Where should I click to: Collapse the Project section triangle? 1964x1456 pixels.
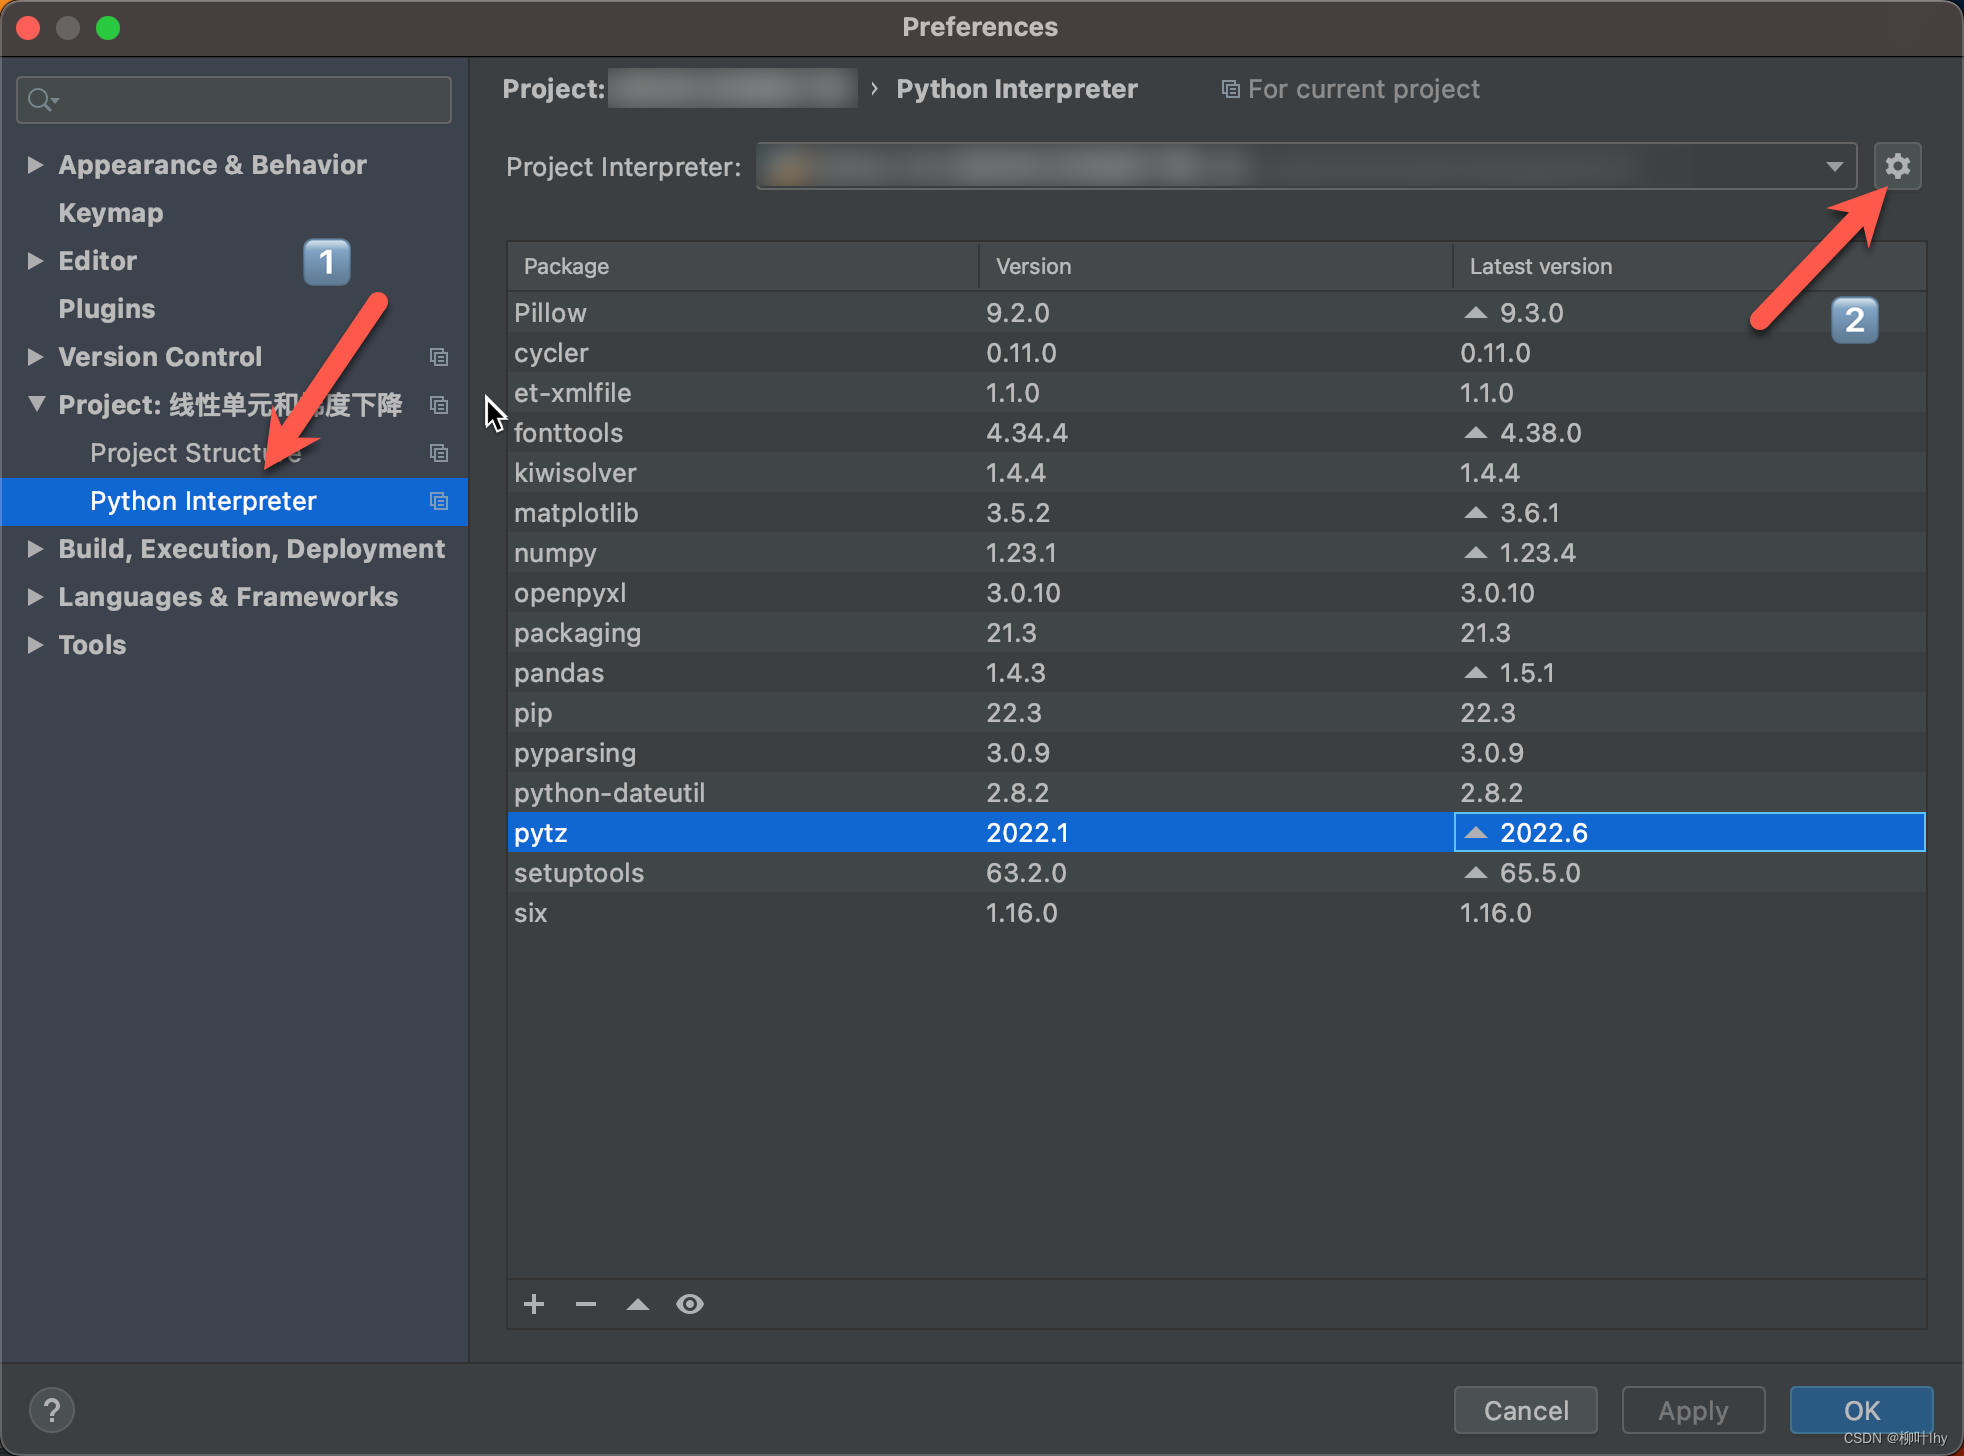(37, 404)
